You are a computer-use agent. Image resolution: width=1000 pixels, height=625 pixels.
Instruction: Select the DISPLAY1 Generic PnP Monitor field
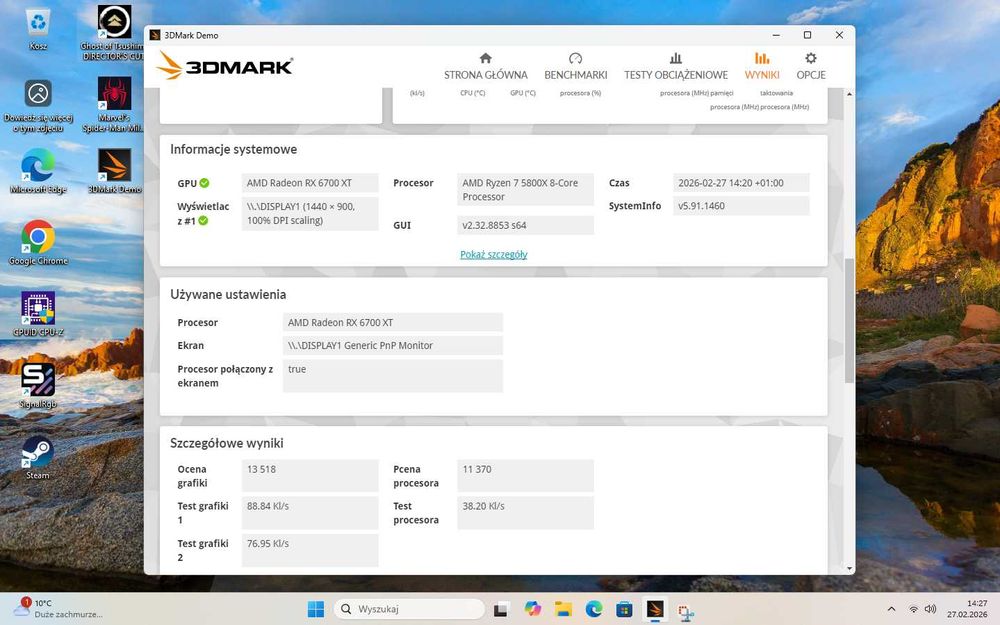tap(393, 346)
